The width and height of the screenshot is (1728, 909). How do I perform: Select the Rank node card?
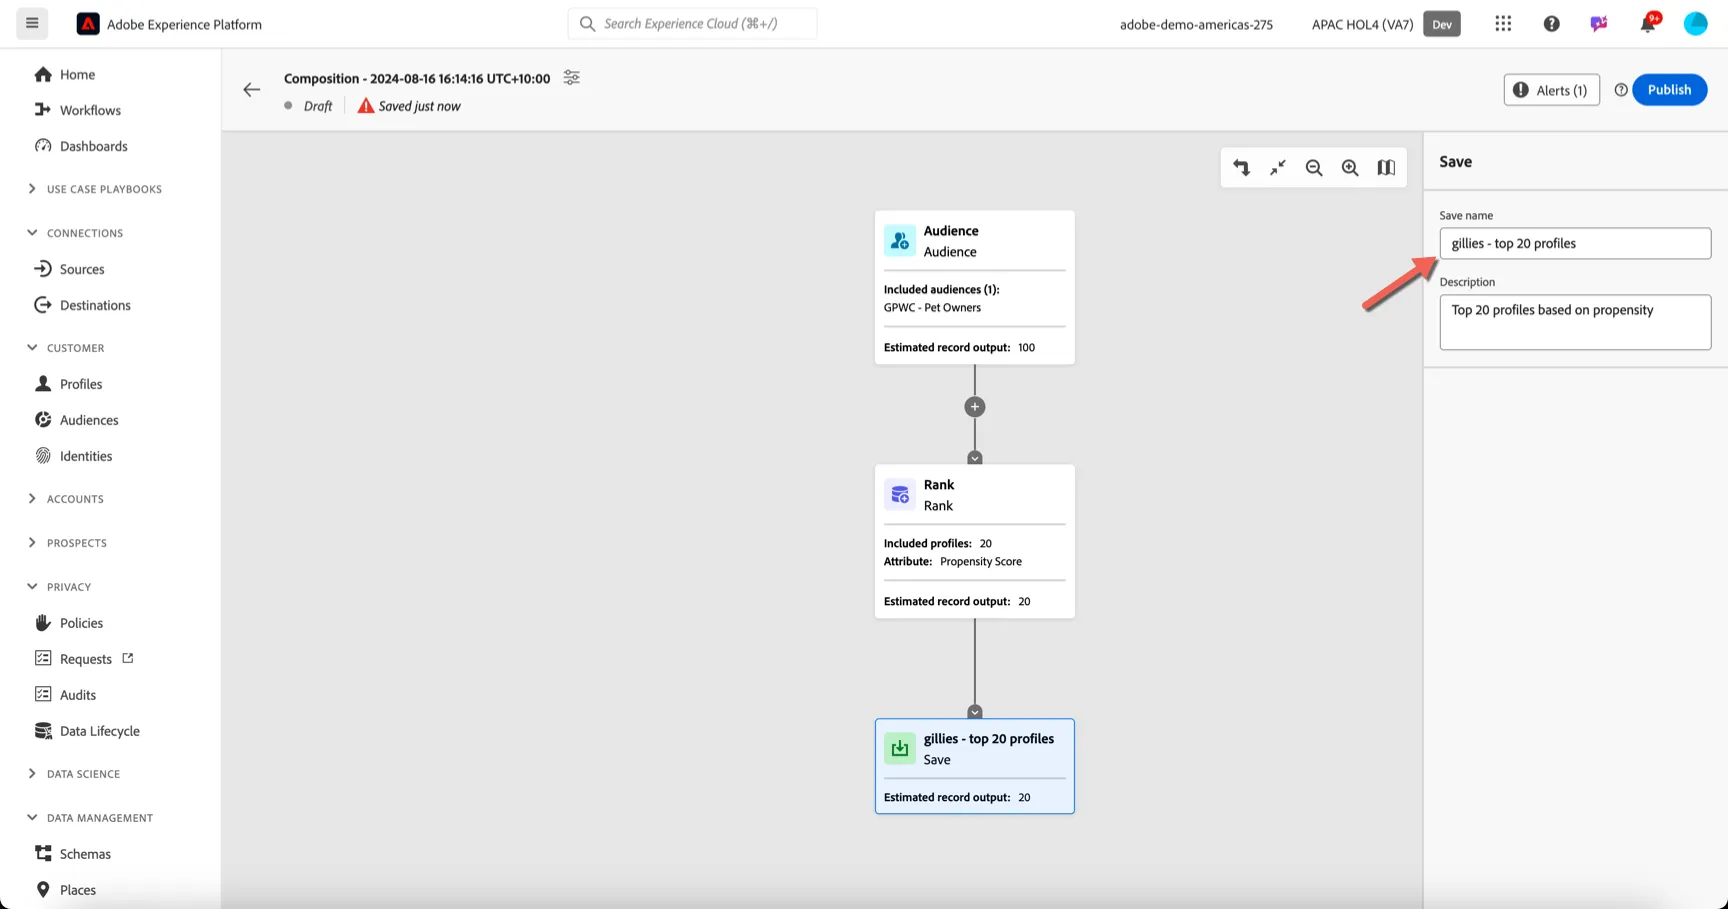coord(975,541)
